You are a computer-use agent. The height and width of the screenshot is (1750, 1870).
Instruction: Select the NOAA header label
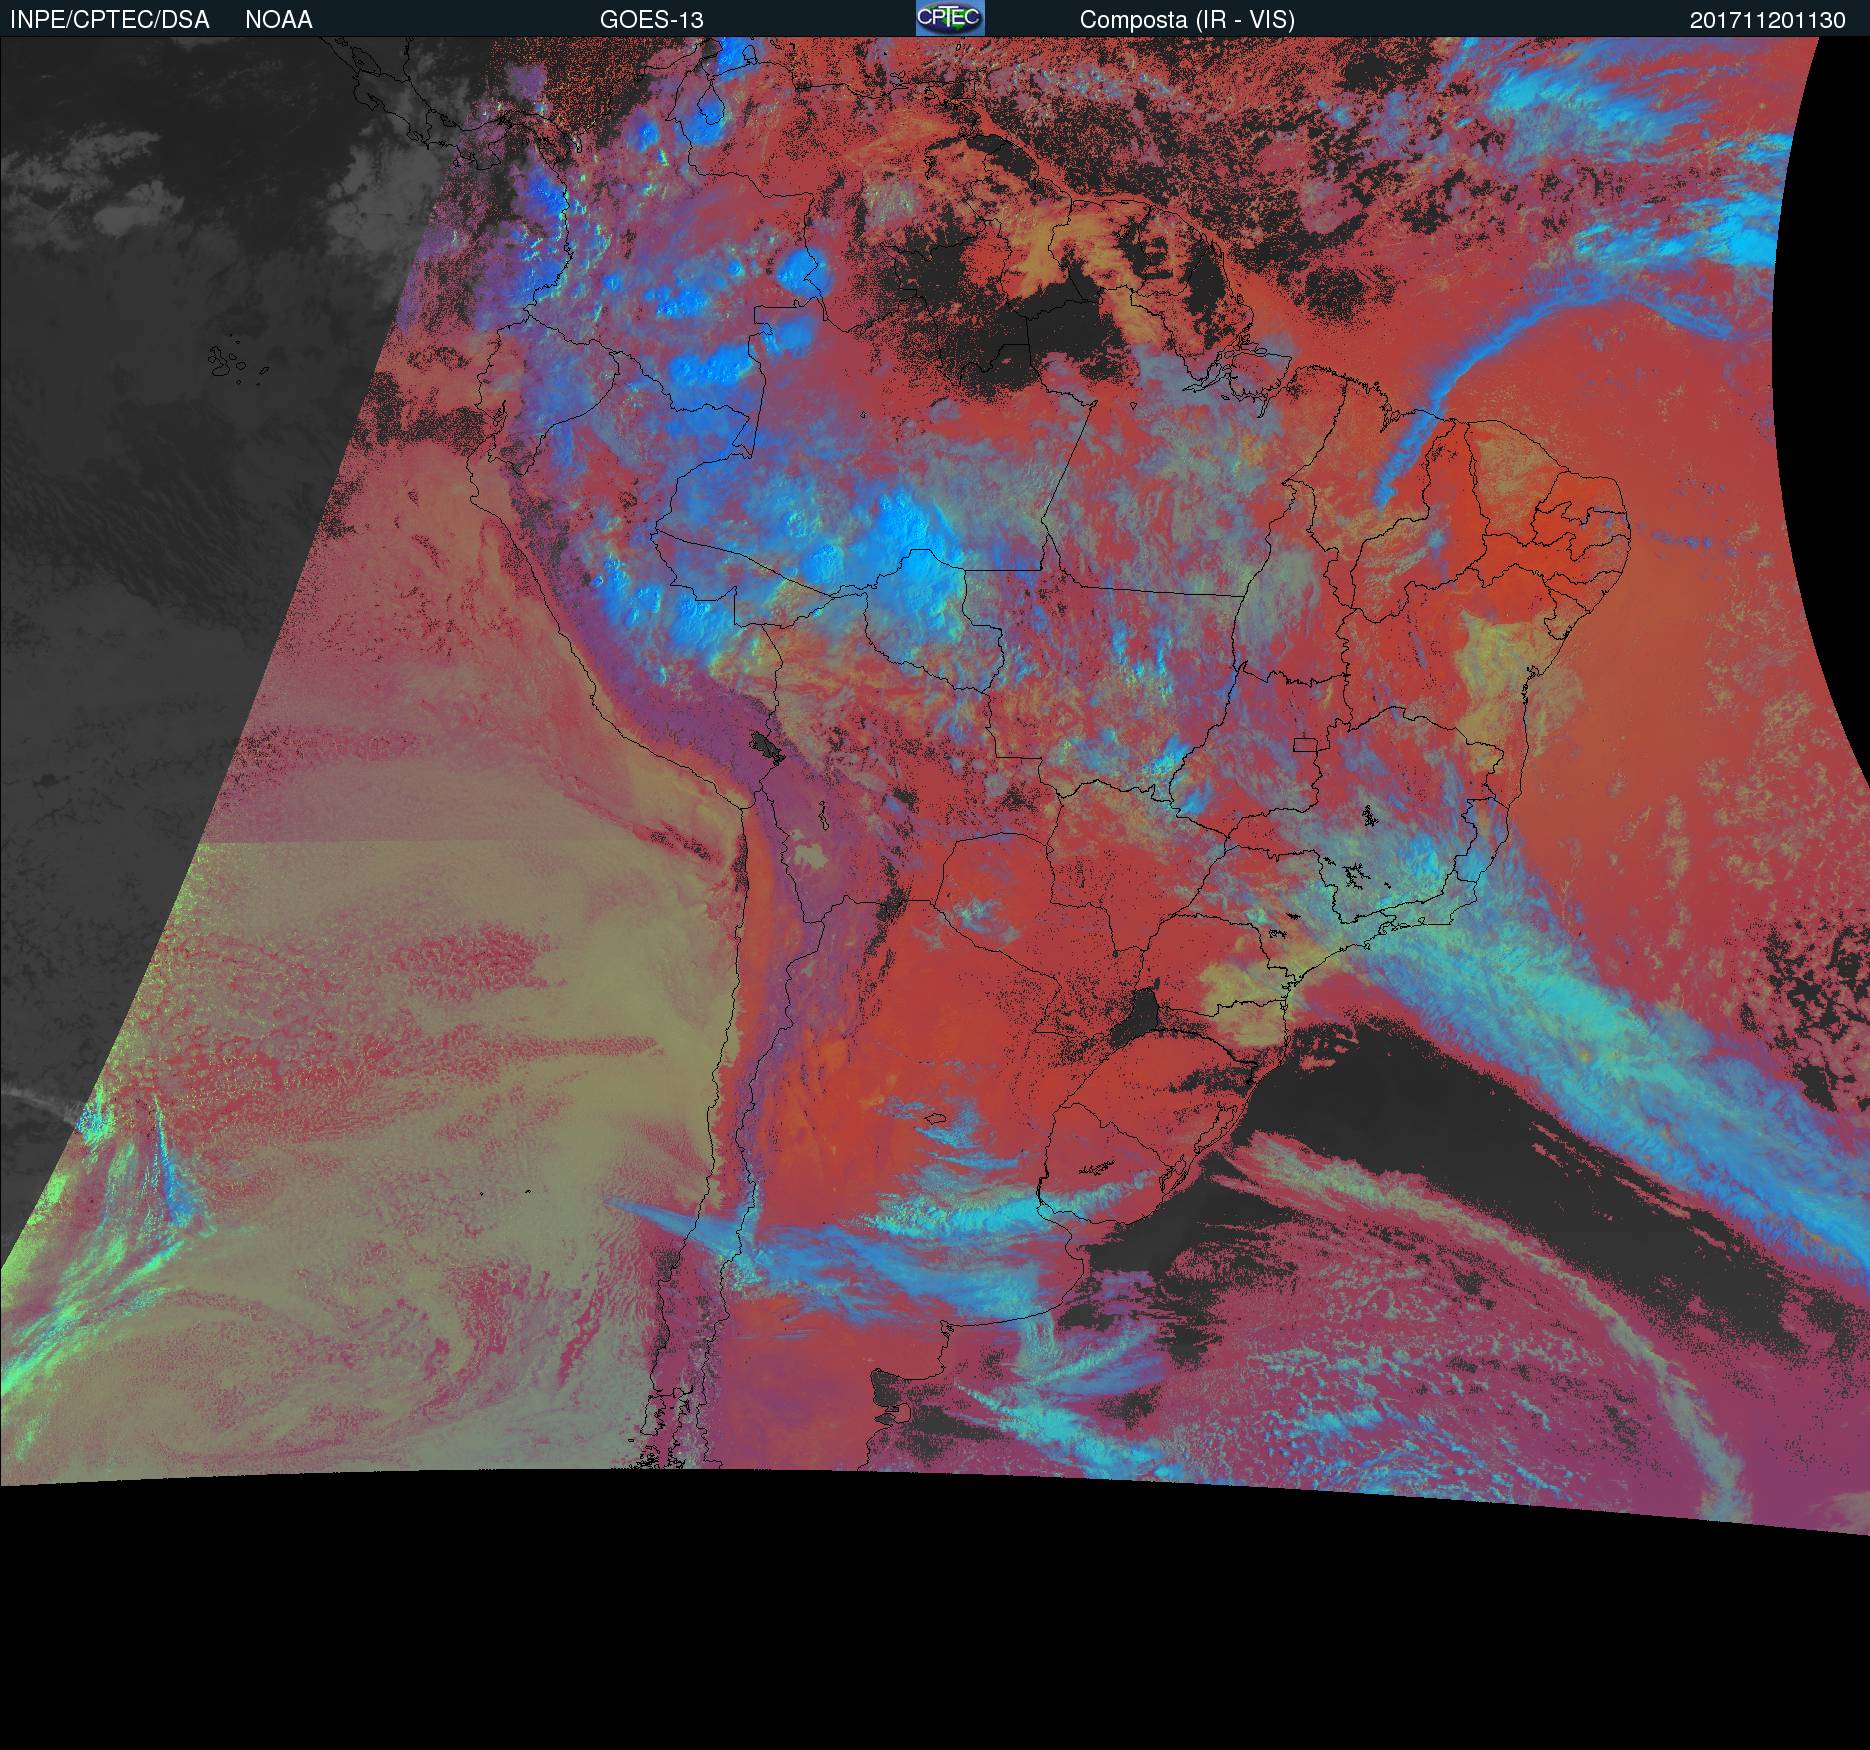279,20
